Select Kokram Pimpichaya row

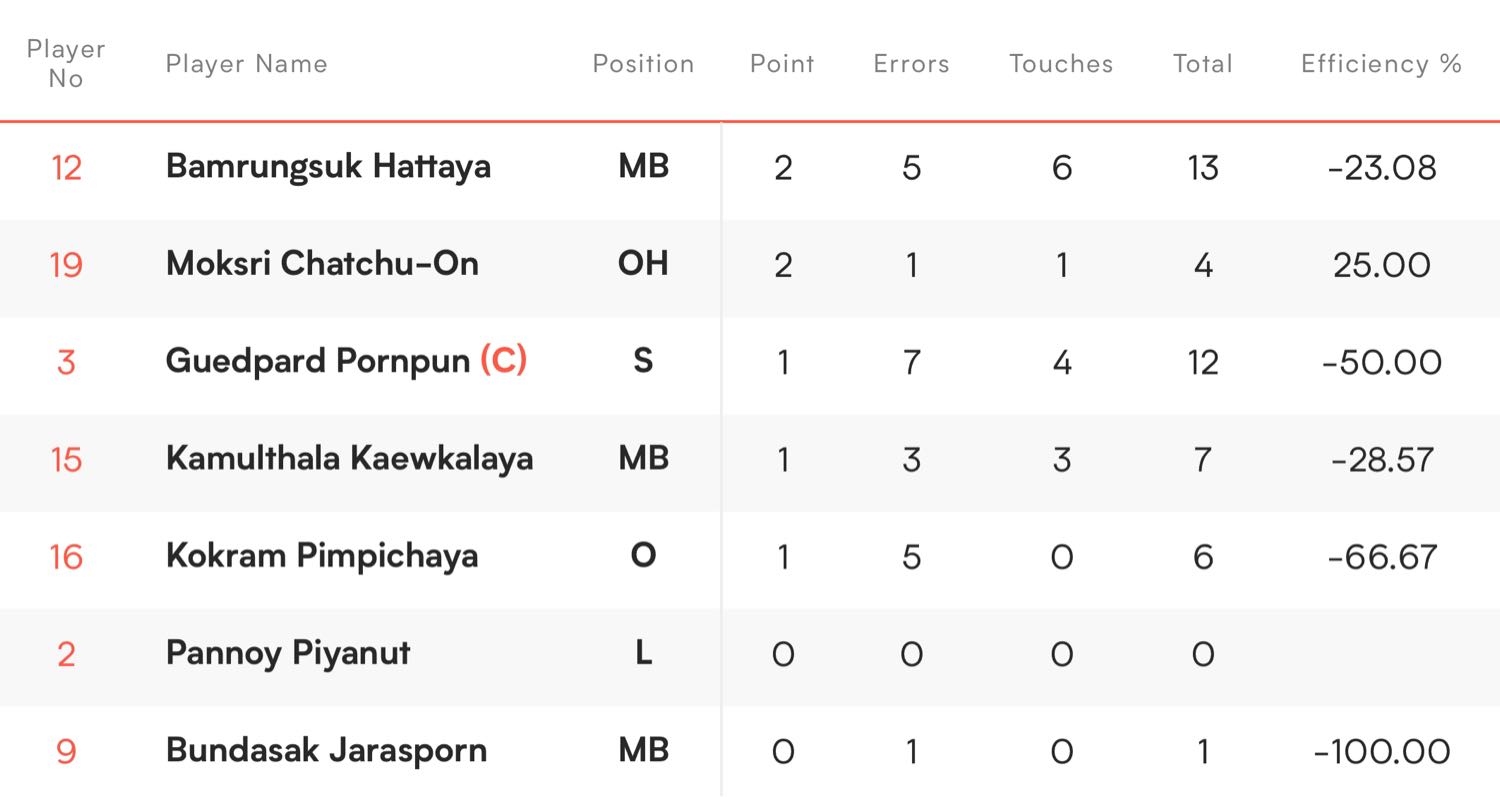[x=750, y=556]
